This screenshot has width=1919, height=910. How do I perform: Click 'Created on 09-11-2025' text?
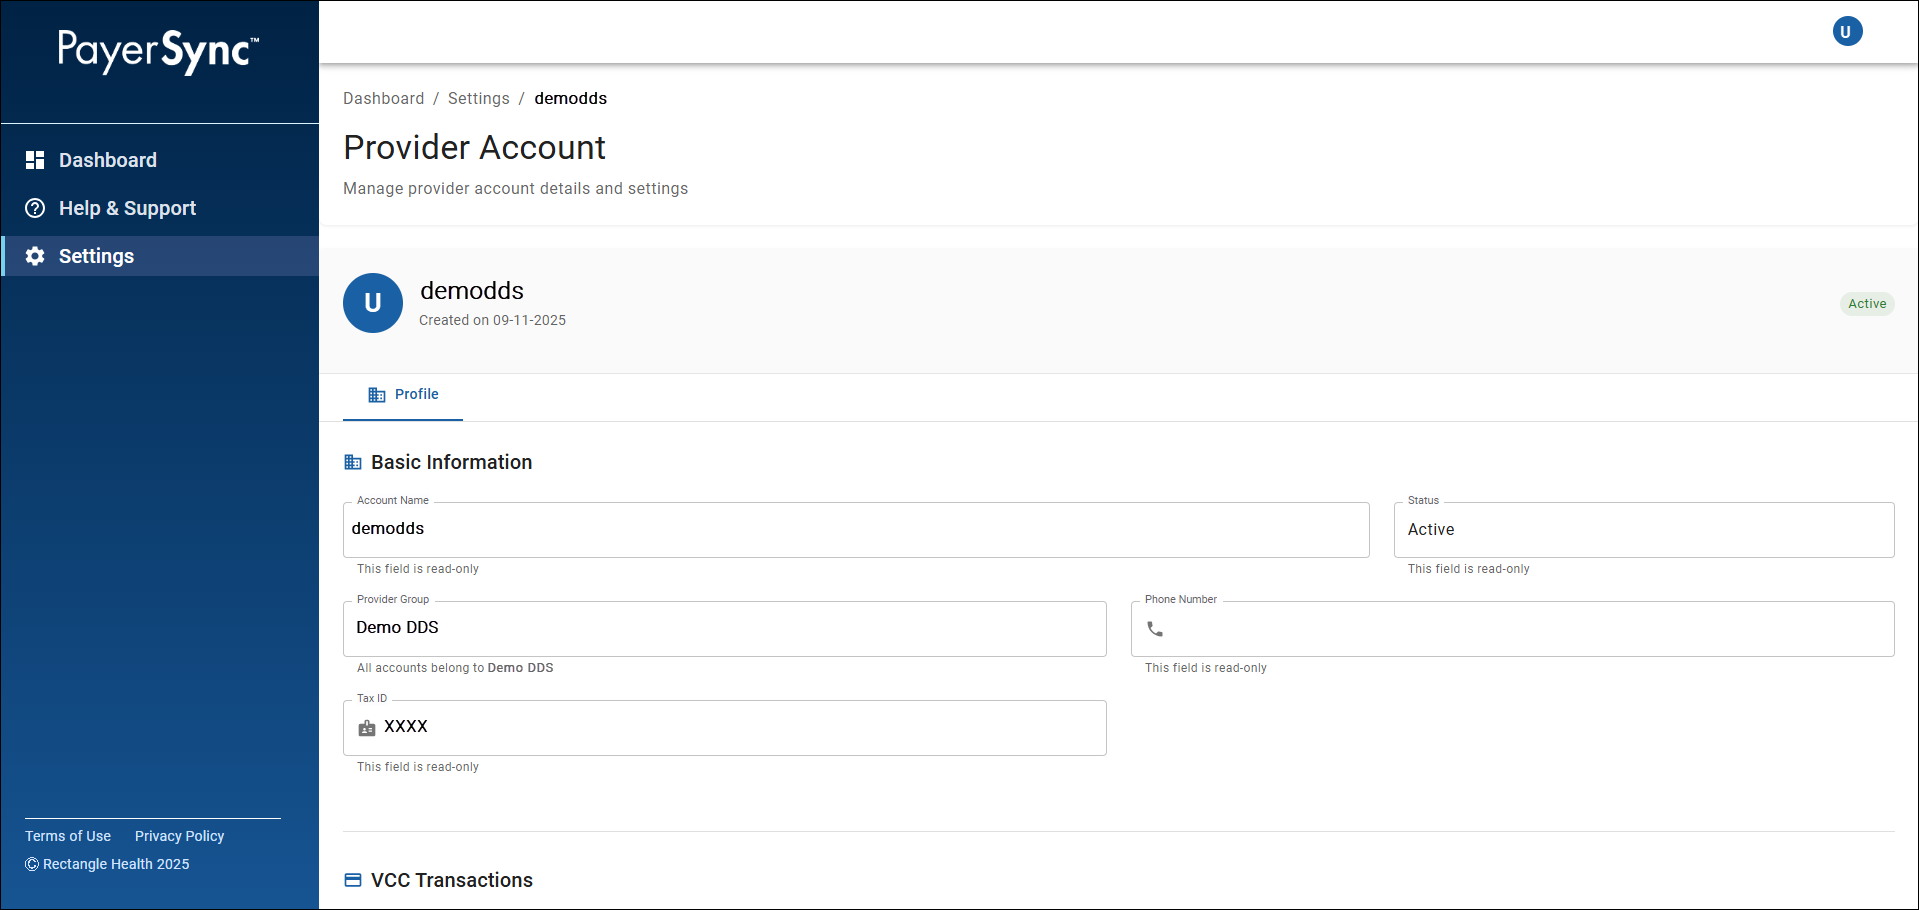coord(492,320)
